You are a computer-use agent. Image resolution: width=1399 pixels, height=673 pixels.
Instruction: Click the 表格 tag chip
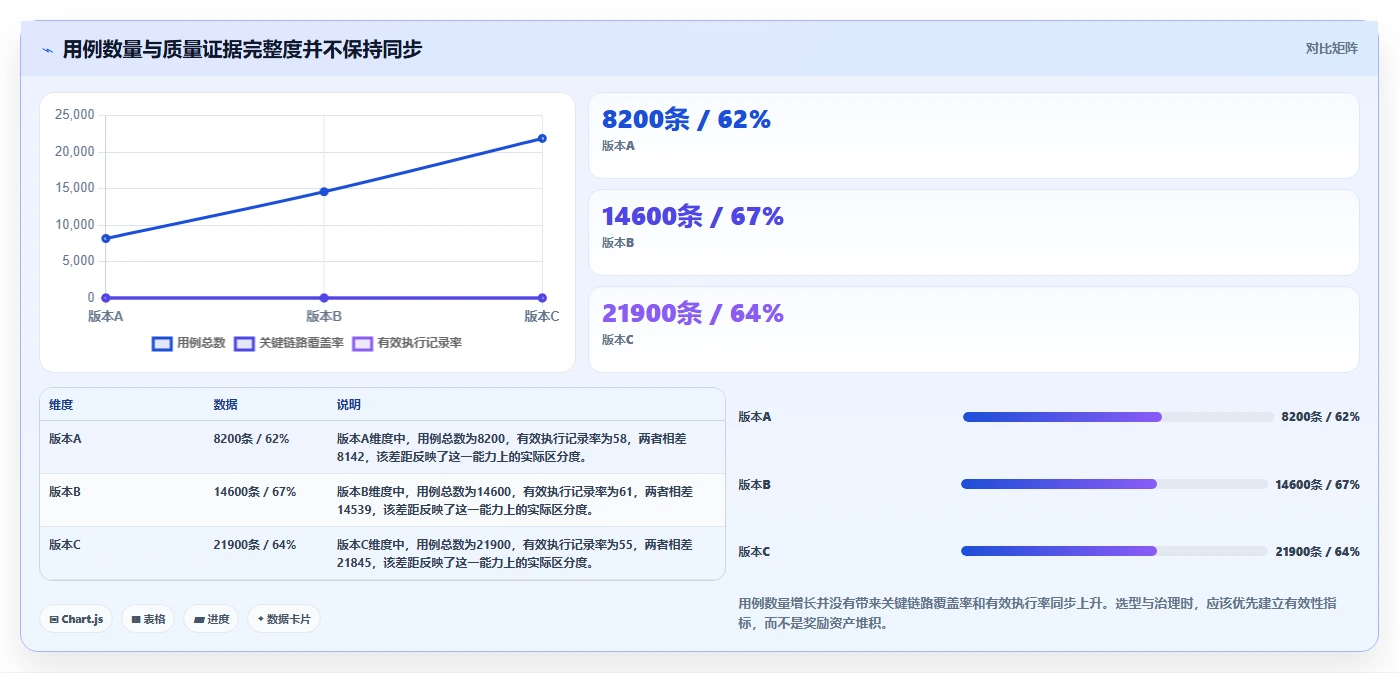(x=148, y=619)
